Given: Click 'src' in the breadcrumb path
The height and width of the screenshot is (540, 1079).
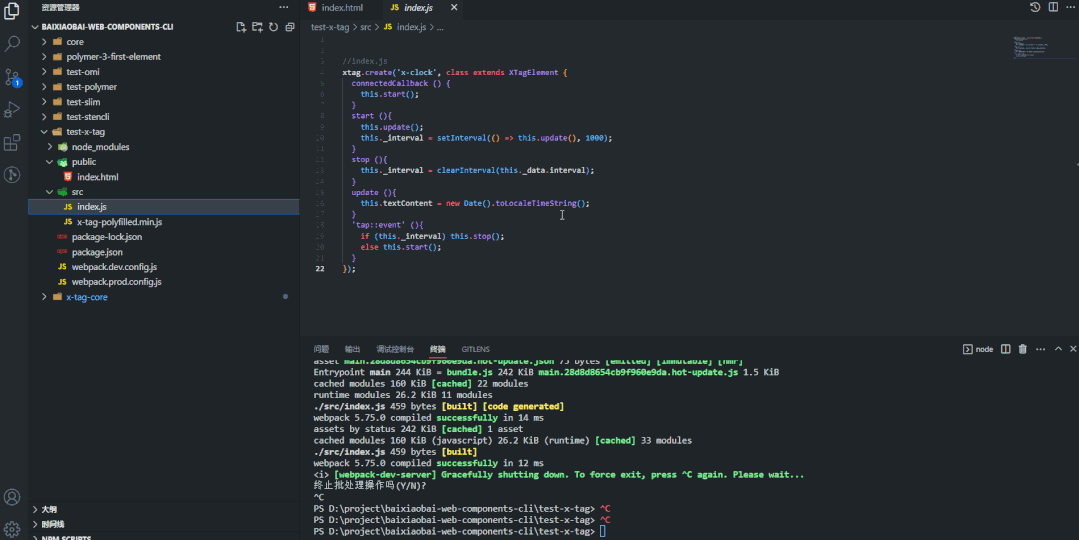Looking at the screenshot, I should pyautogui.click(x=366, y=27).
